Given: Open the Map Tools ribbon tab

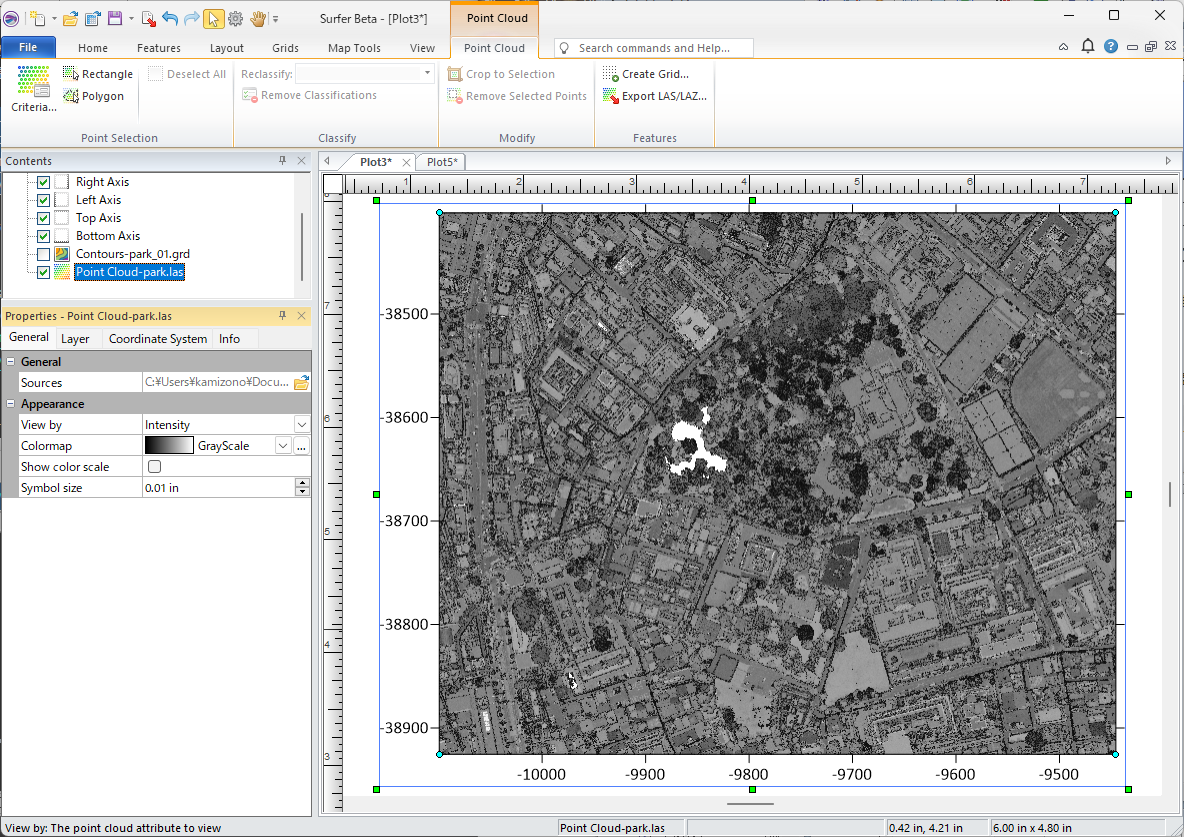Looking at the screenshot, I should click(353, 48).
